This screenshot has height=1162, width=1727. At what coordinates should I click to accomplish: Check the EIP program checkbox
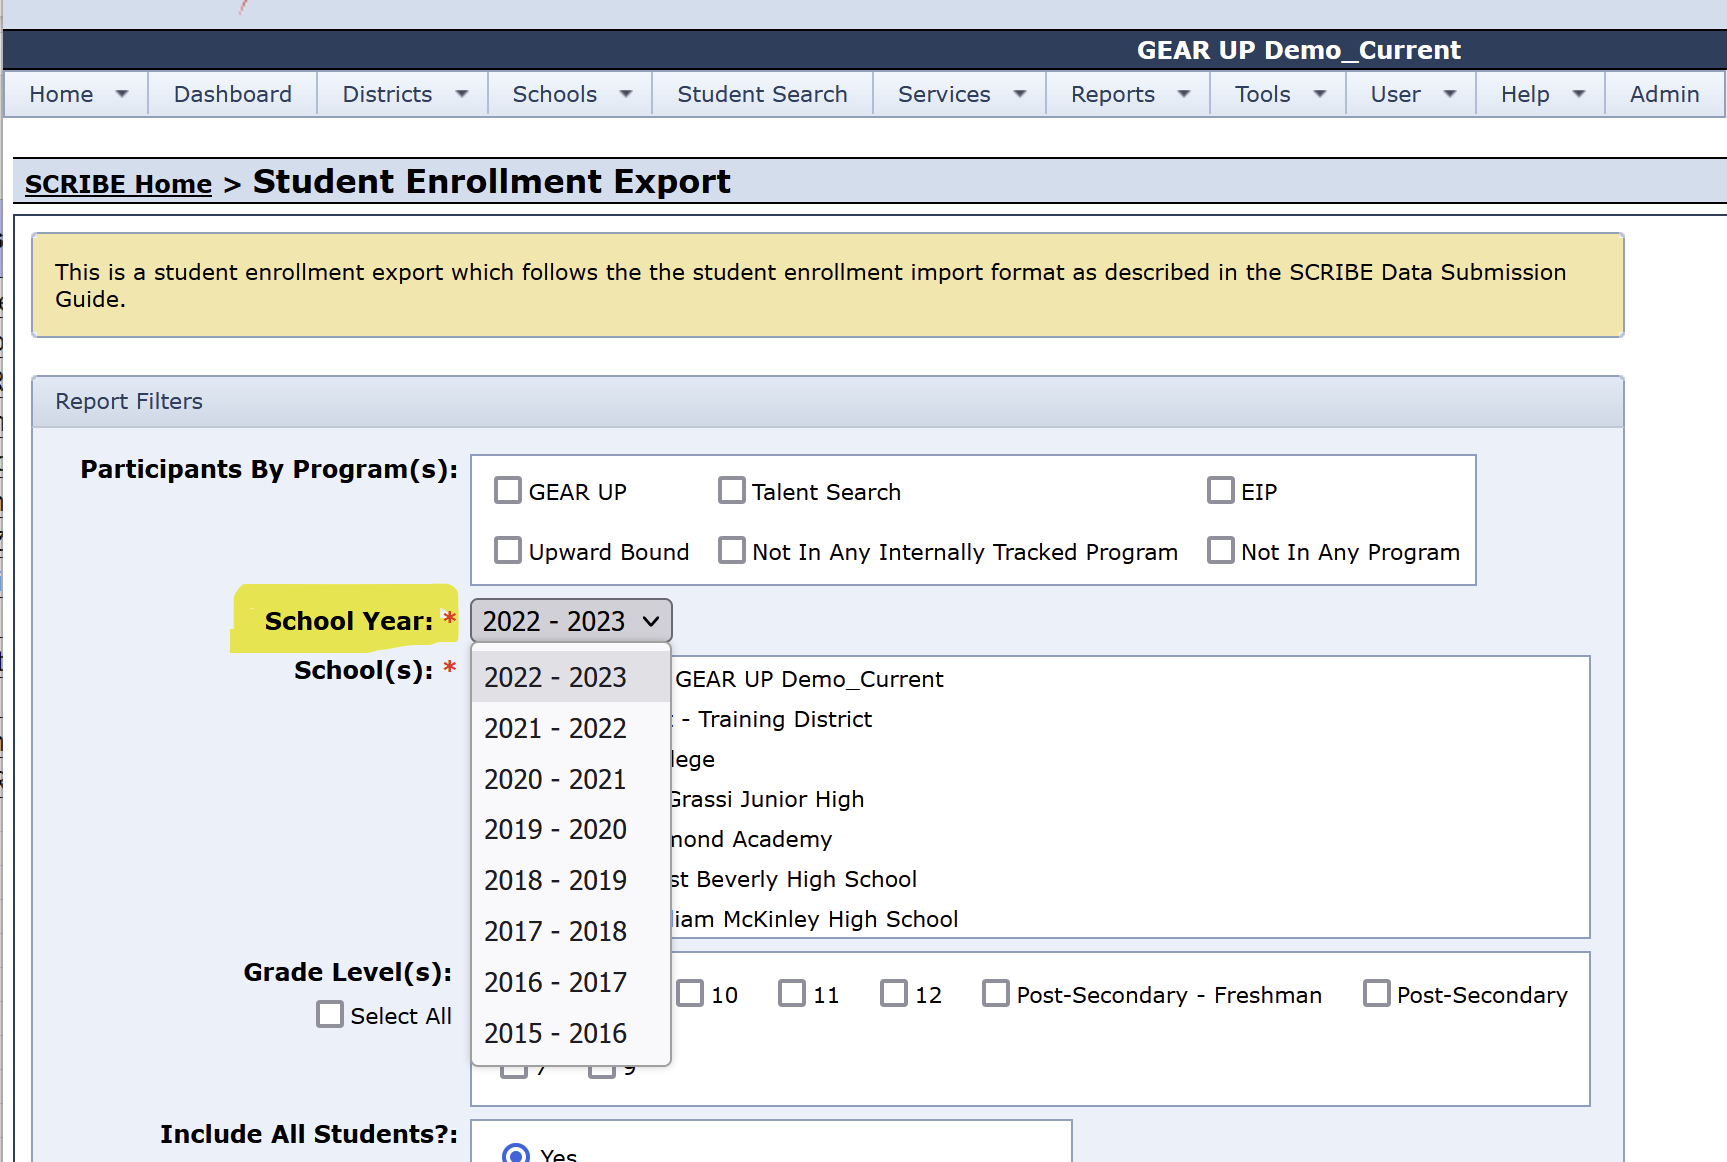click(x=1221, y=490)
